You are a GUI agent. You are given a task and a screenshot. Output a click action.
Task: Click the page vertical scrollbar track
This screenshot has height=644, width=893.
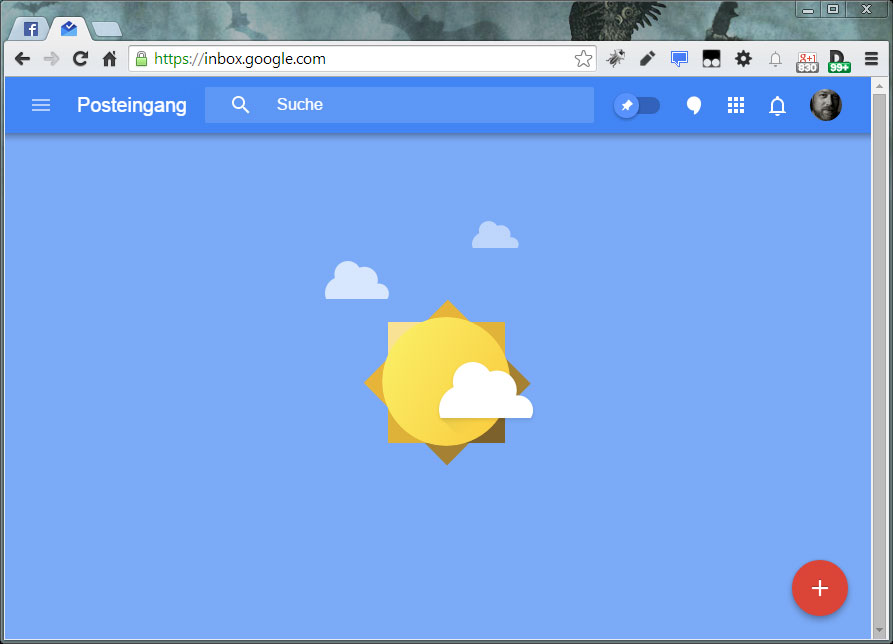tap(879, 359)
